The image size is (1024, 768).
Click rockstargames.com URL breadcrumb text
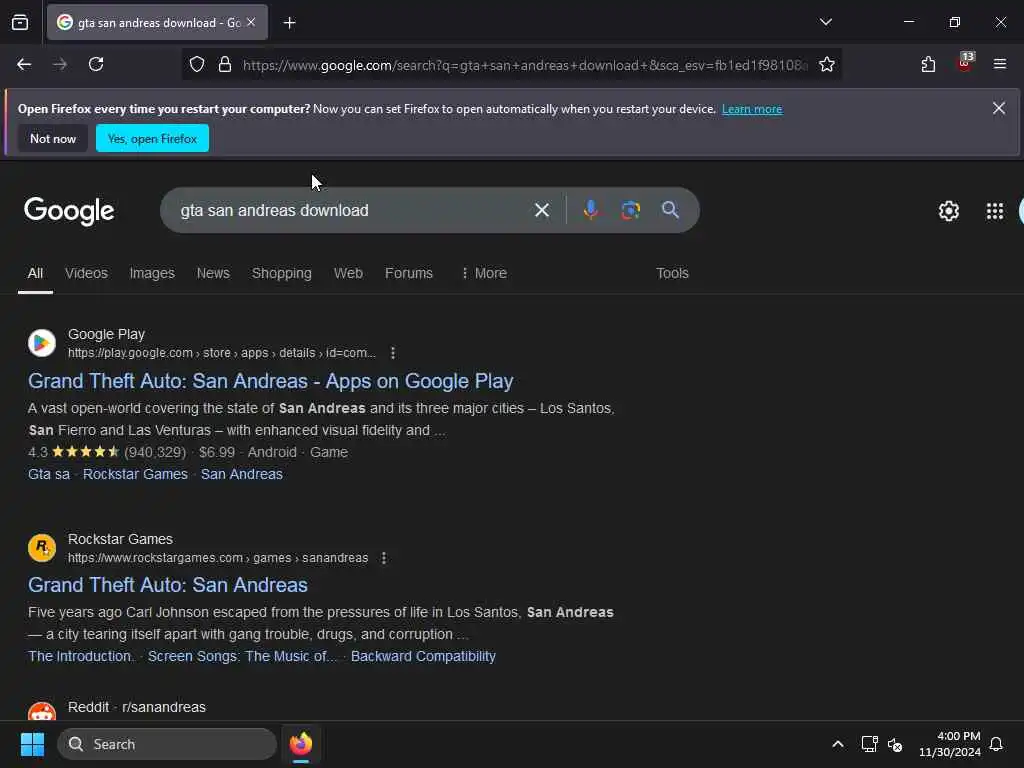click(x=218, y=558)
